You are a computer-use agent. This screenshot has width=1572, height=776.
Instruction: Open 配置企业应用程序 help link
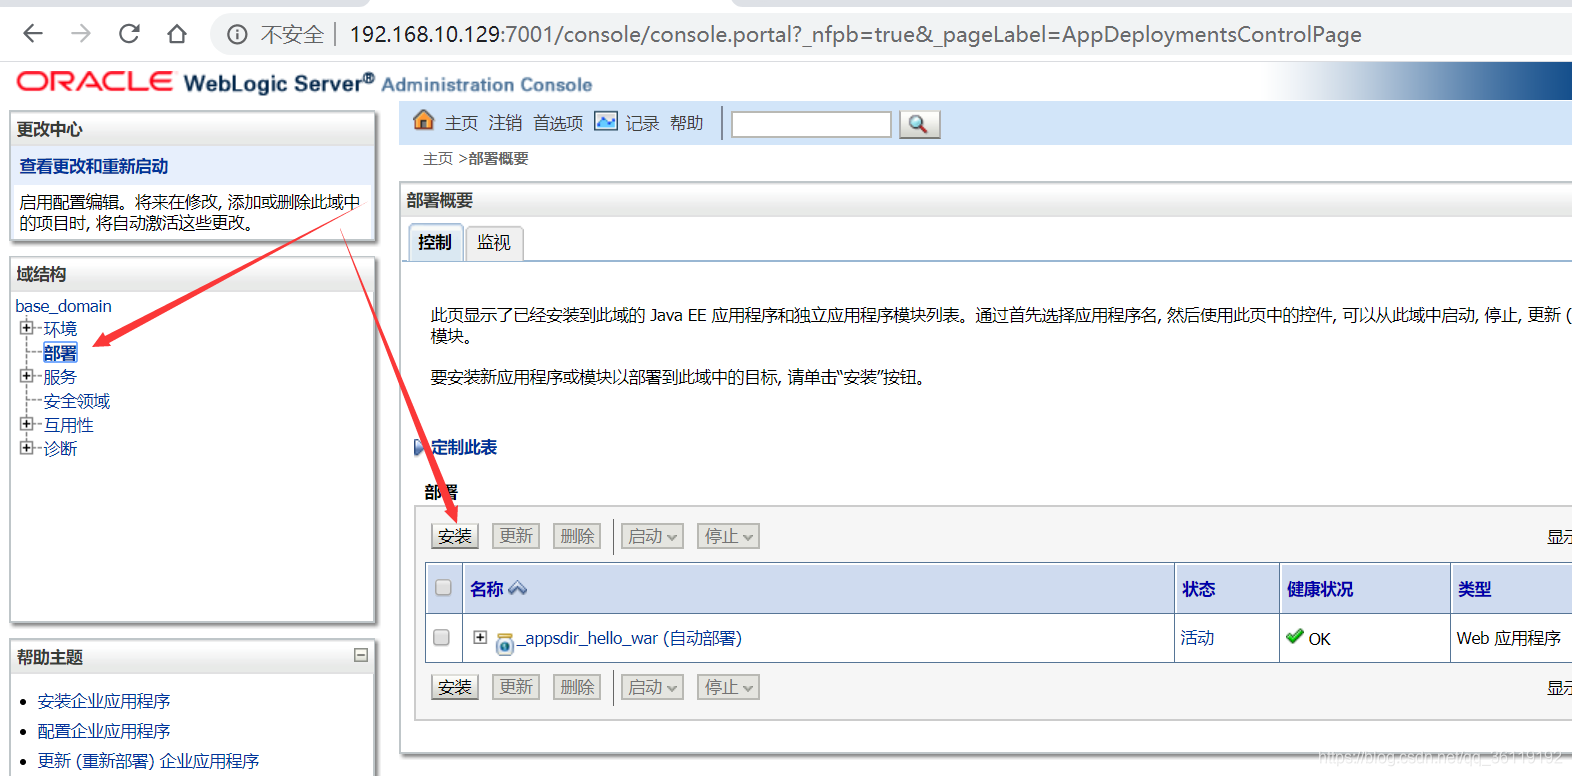click(x=104, y=731)
